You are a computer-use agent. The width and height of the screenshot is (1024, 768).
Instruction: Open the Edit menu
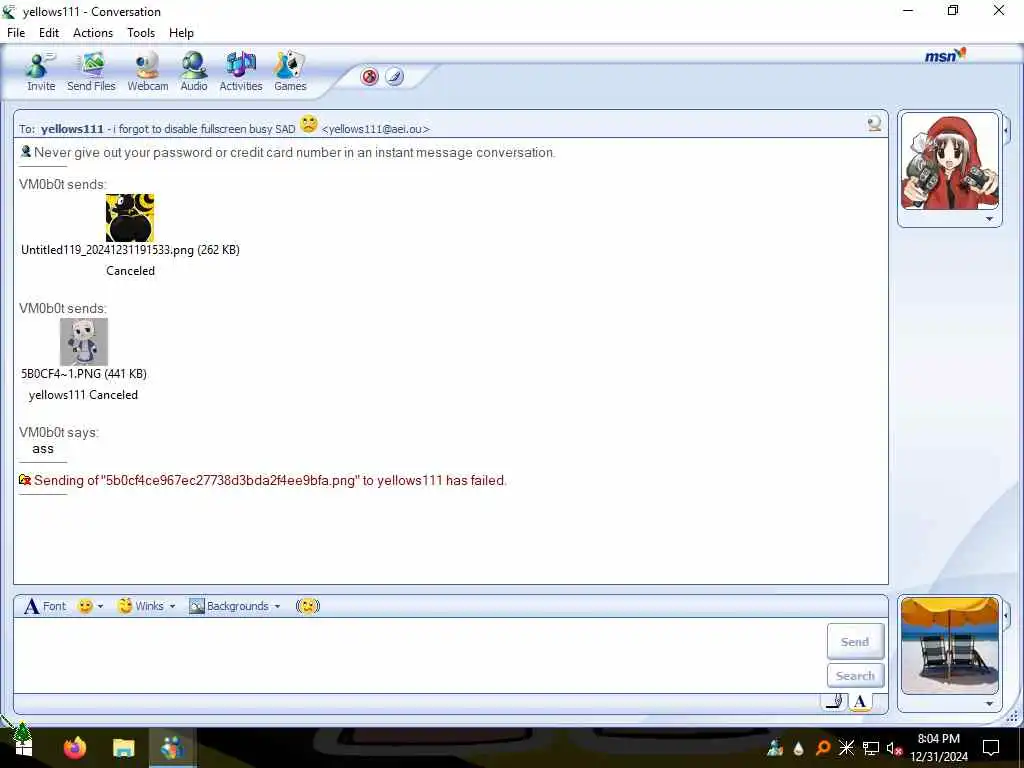coord(48,33)
